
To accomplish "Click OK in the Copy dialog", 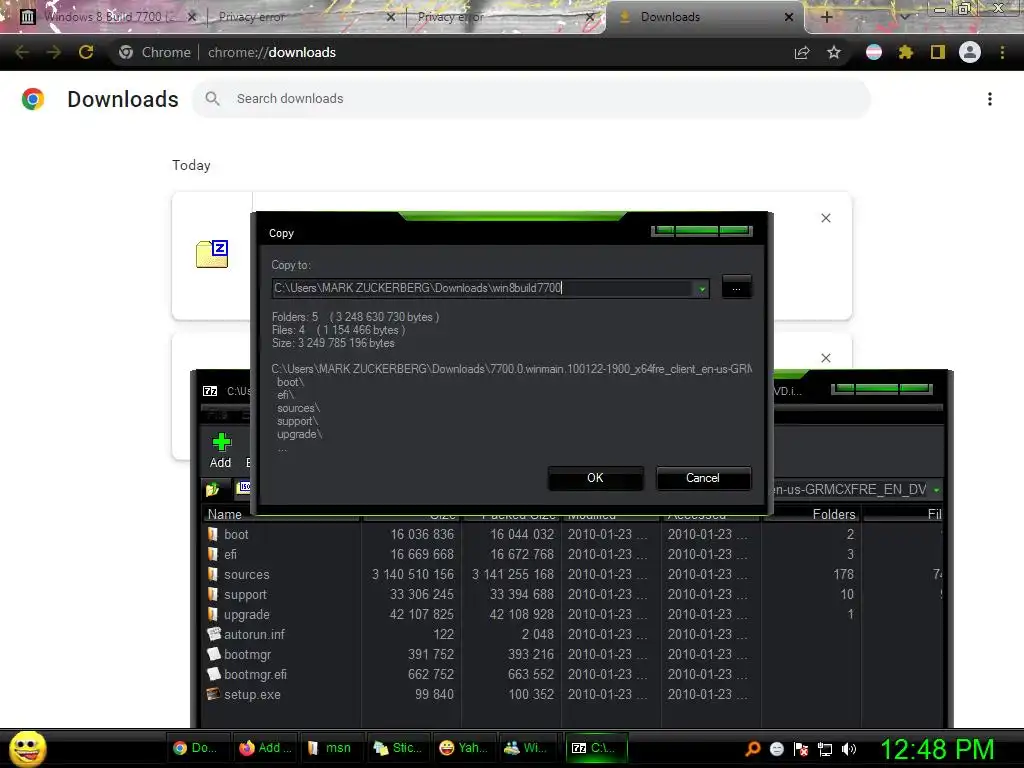I will [595, 478].
